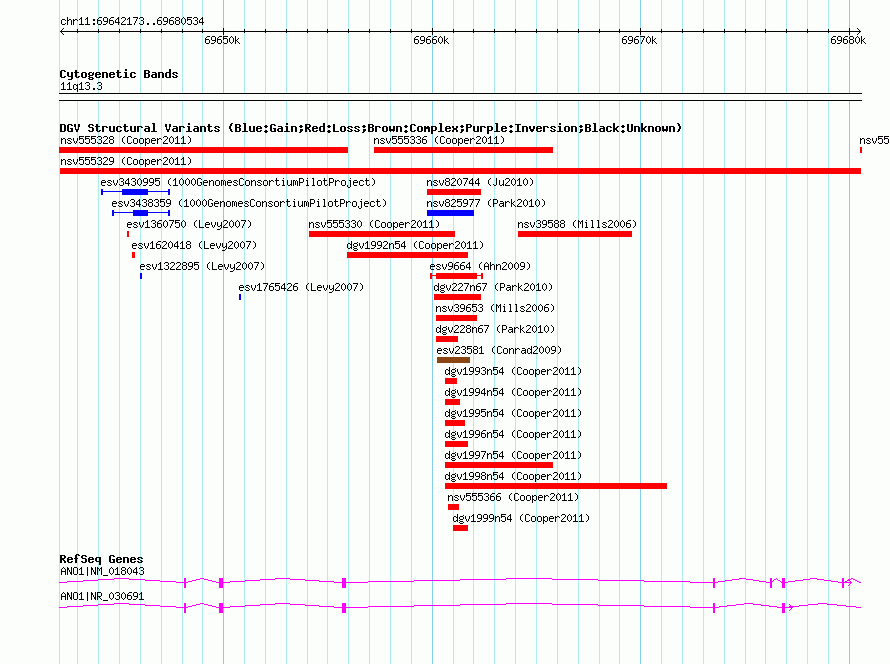
Task: Click the esv1360750 (Levy2007) label
Action: click(189, 224)
